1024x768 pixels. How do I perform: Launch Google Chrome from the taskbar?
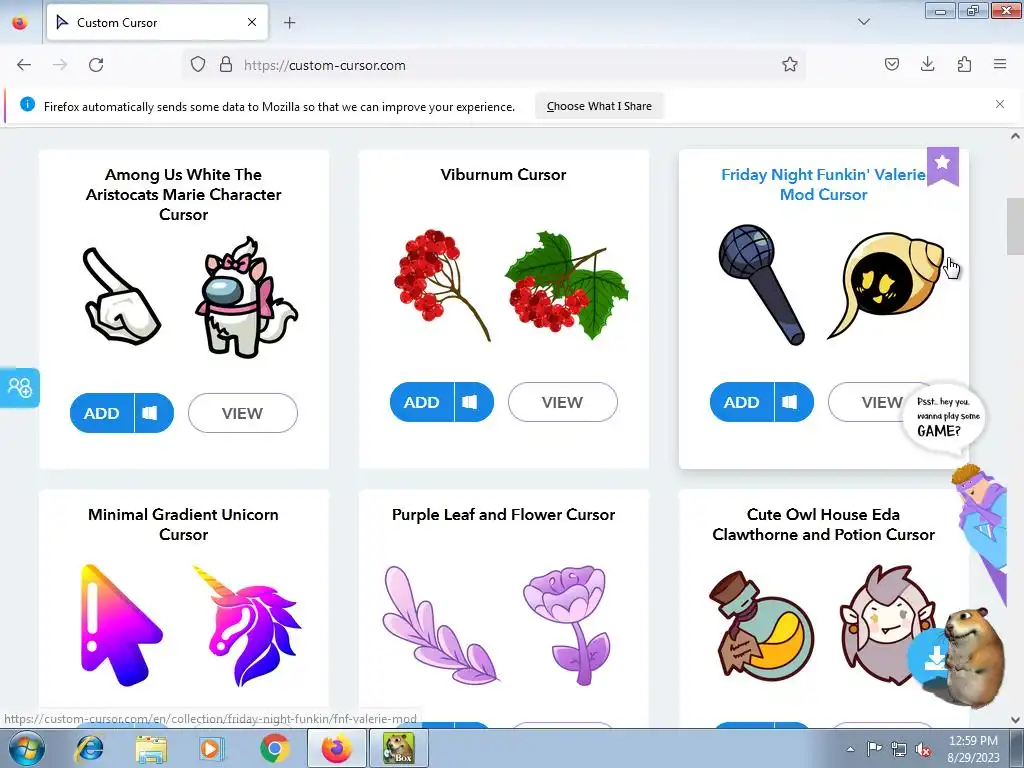pyautogui.click(x=274, y=748)
